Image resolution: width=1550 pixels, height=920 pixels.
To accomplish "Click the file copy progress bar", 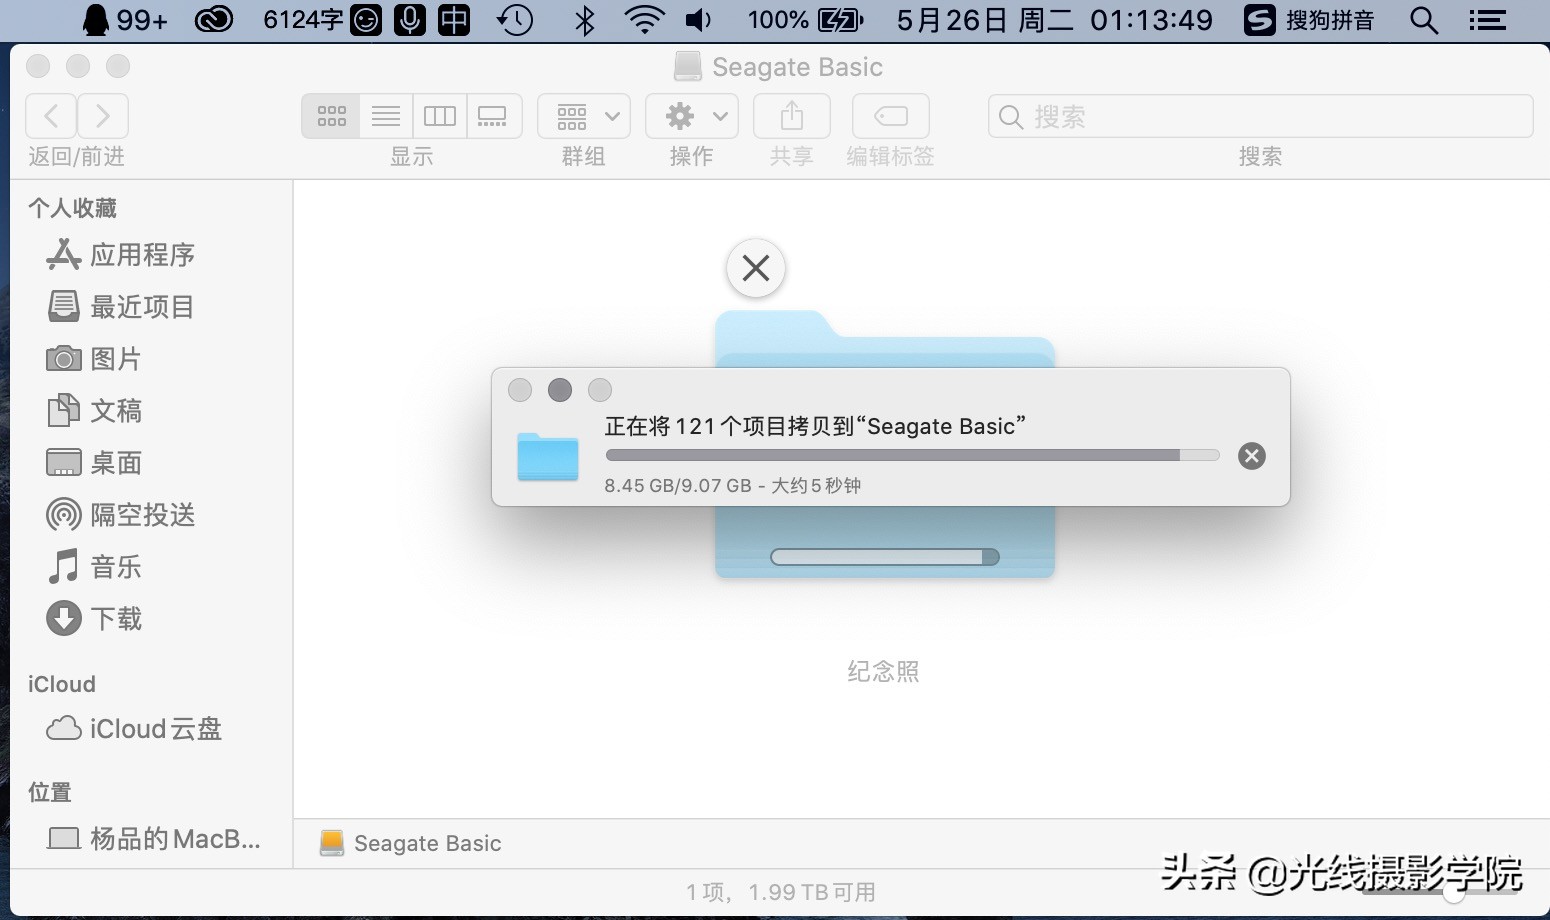I will point(911,455).
